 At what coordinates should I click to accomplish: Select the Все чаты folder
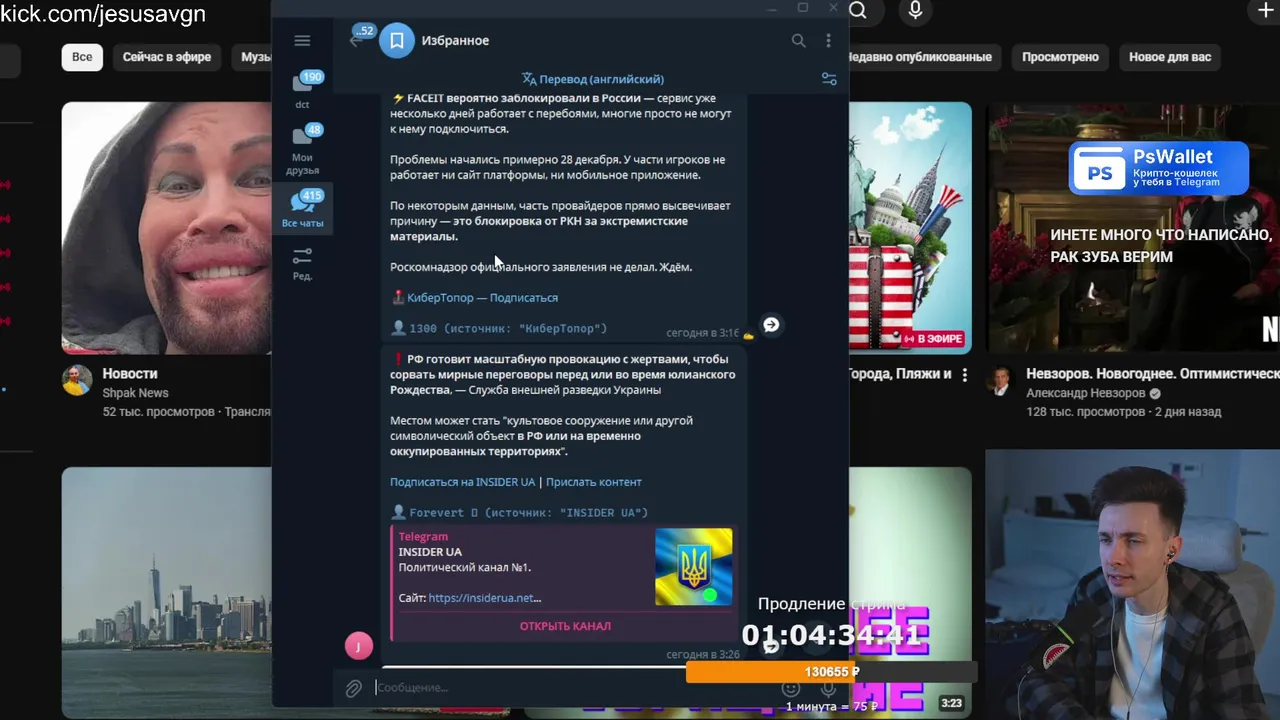(302, 209)
